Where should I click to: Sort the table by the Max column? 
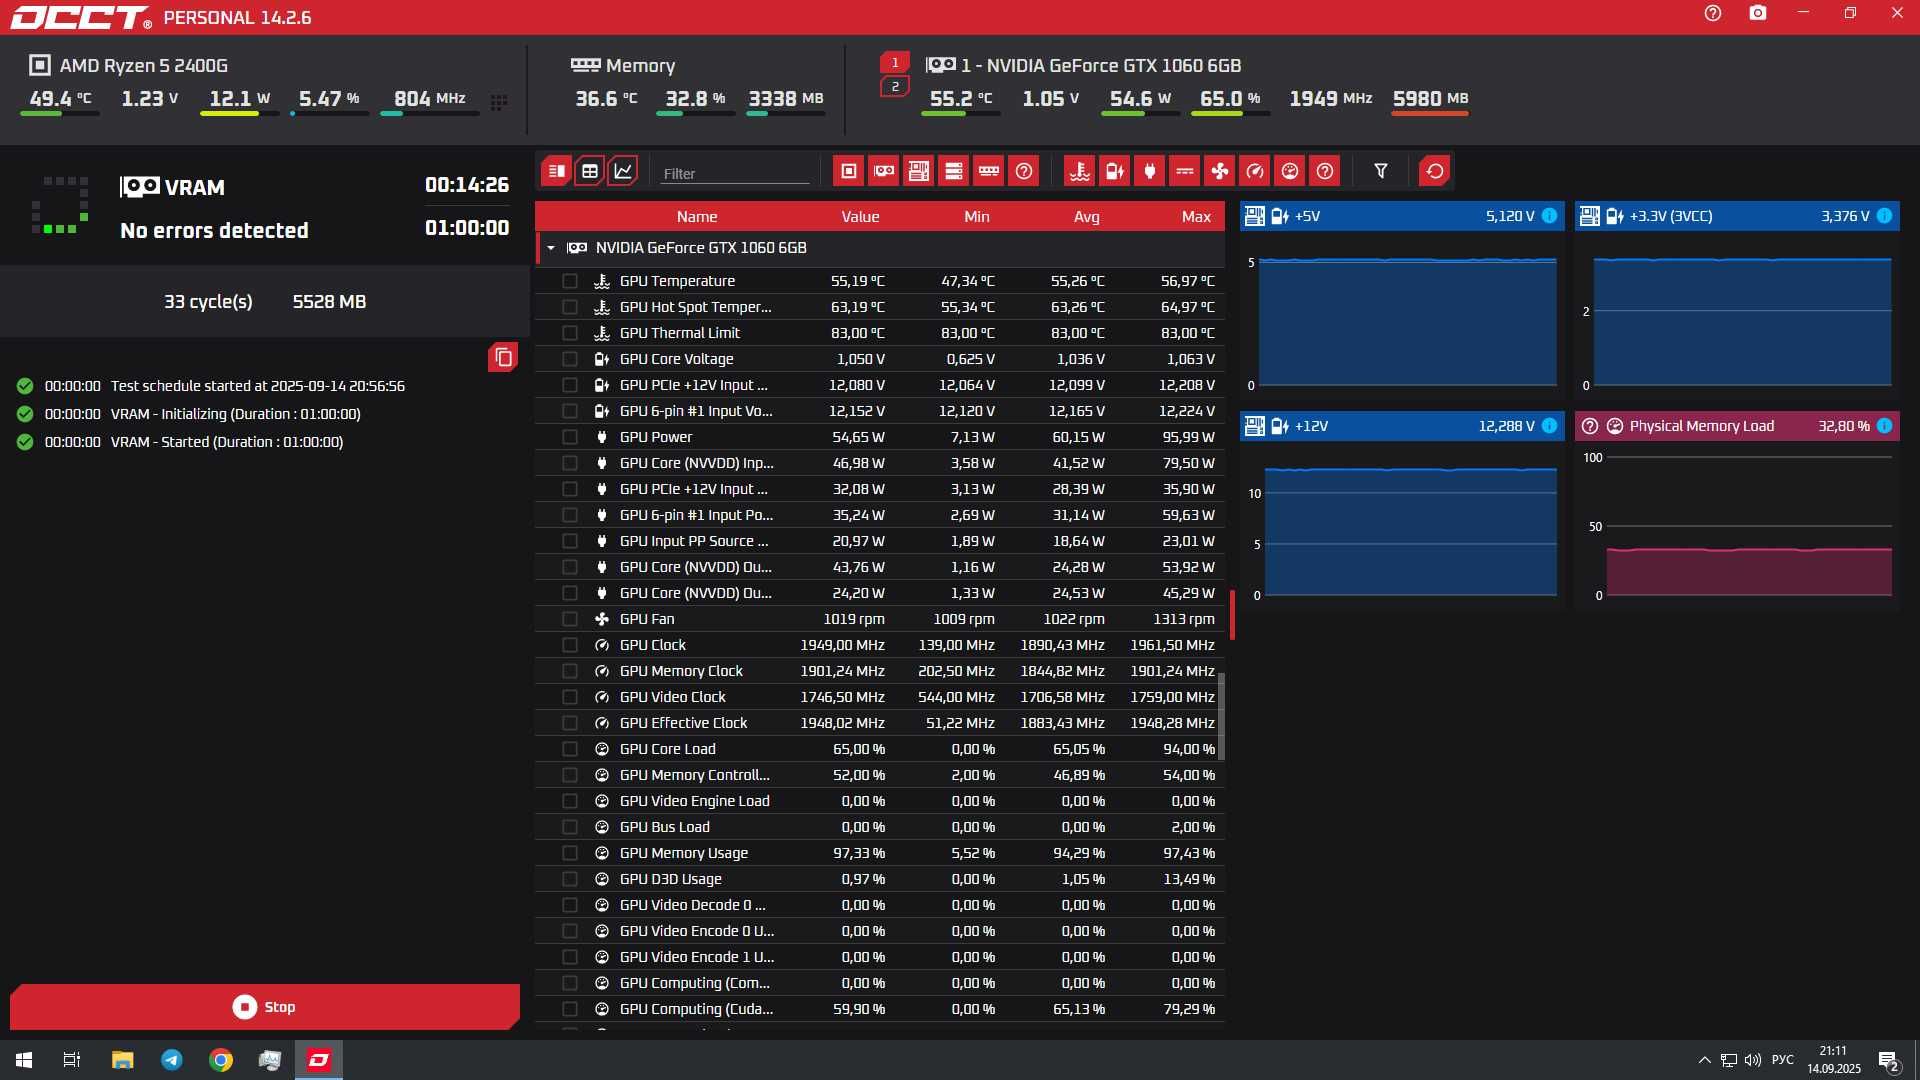click(x=1196, y=216)
